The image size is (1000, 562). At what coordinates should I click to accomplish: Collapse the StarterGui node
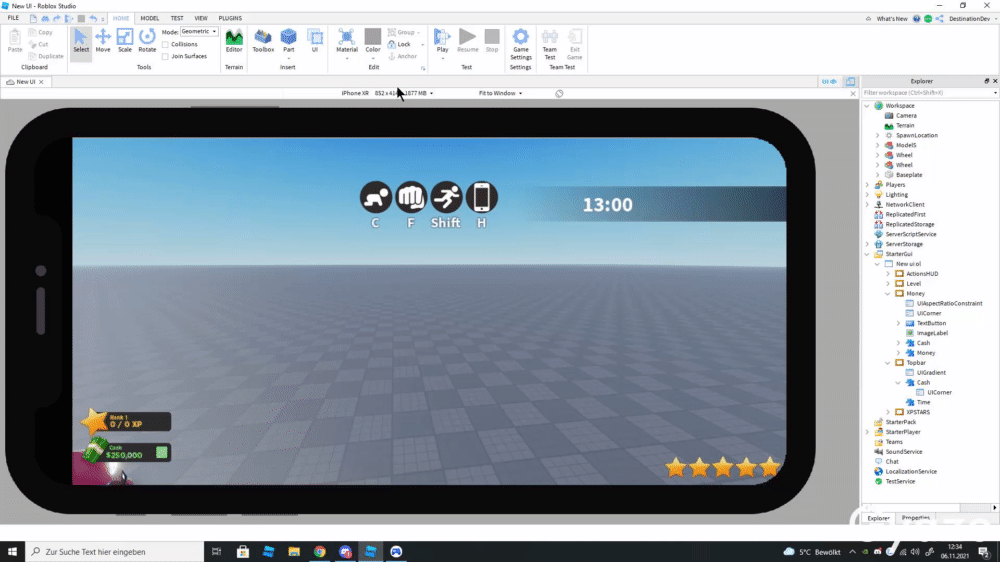tap(867, 254)
